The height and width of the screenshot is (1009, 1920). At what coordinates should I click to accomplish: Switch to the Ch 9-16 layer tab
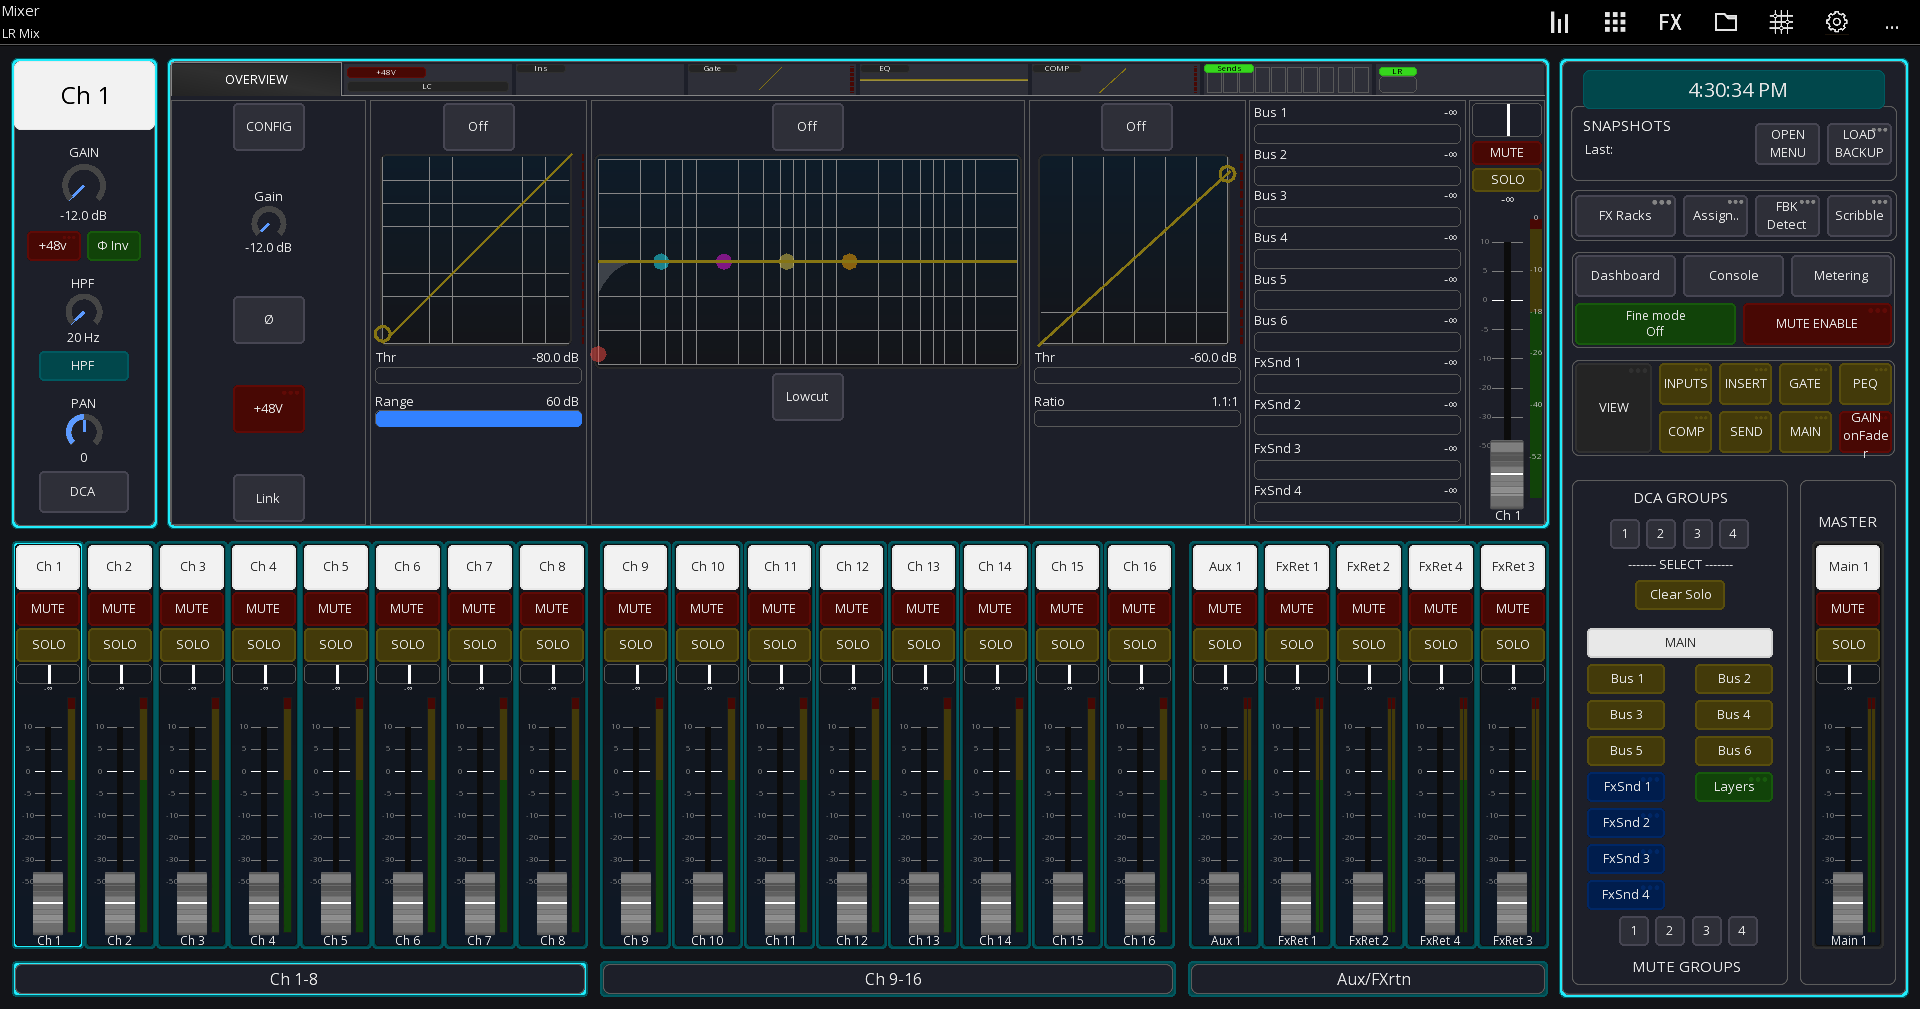(893, 979)
